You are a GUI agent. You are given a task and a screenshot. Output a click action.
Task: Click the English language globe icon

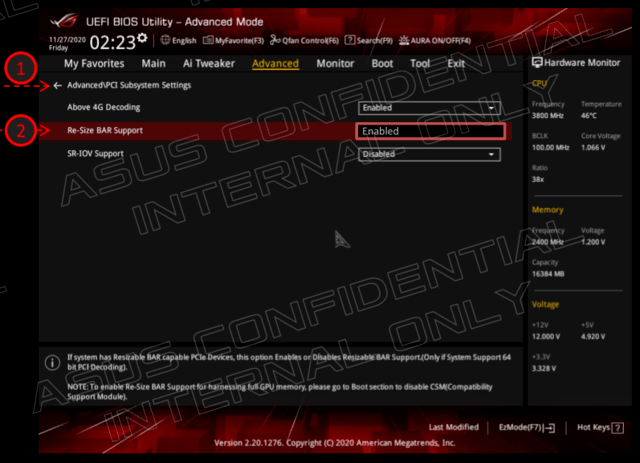165,40
